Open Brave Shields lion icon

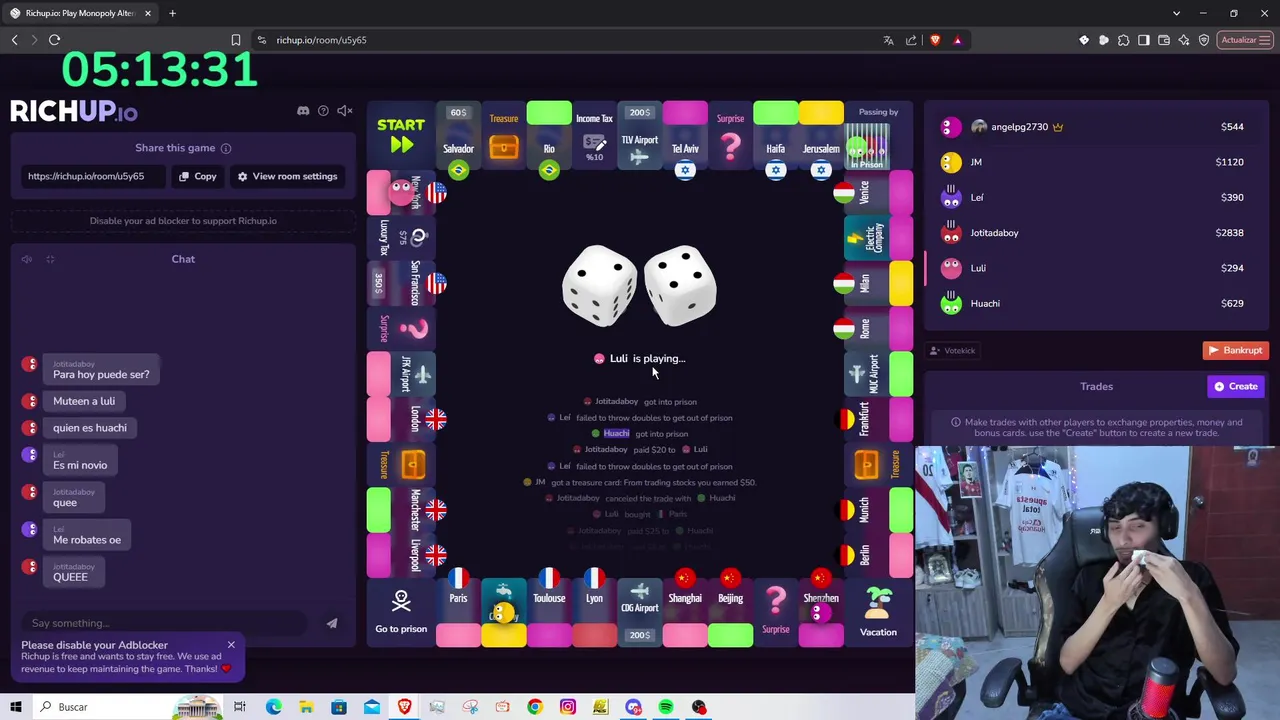[935, 40]
